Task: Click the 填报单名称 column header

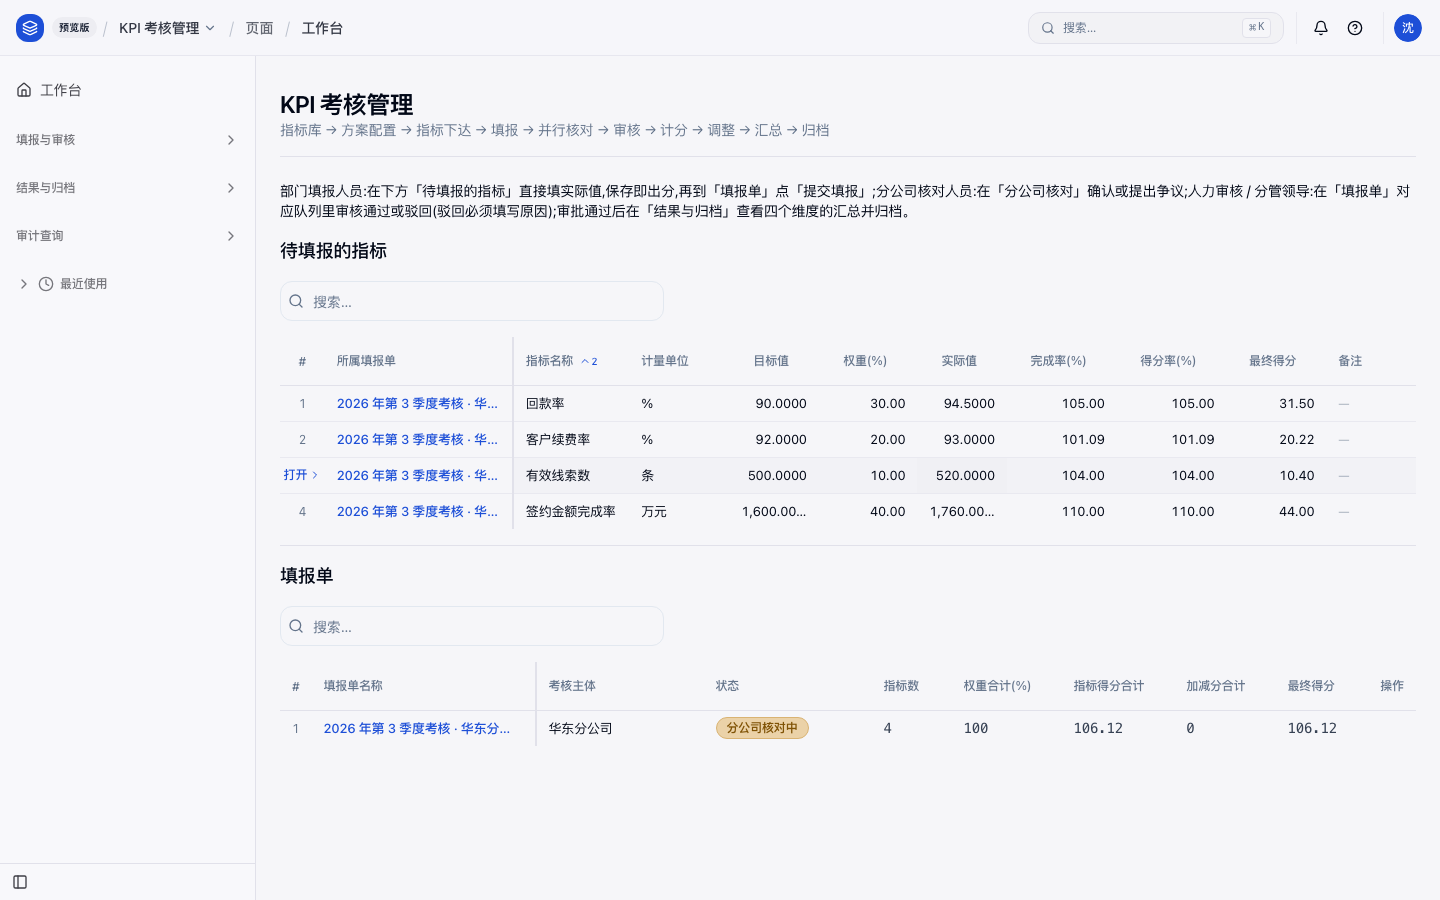Action: [353, 686]
